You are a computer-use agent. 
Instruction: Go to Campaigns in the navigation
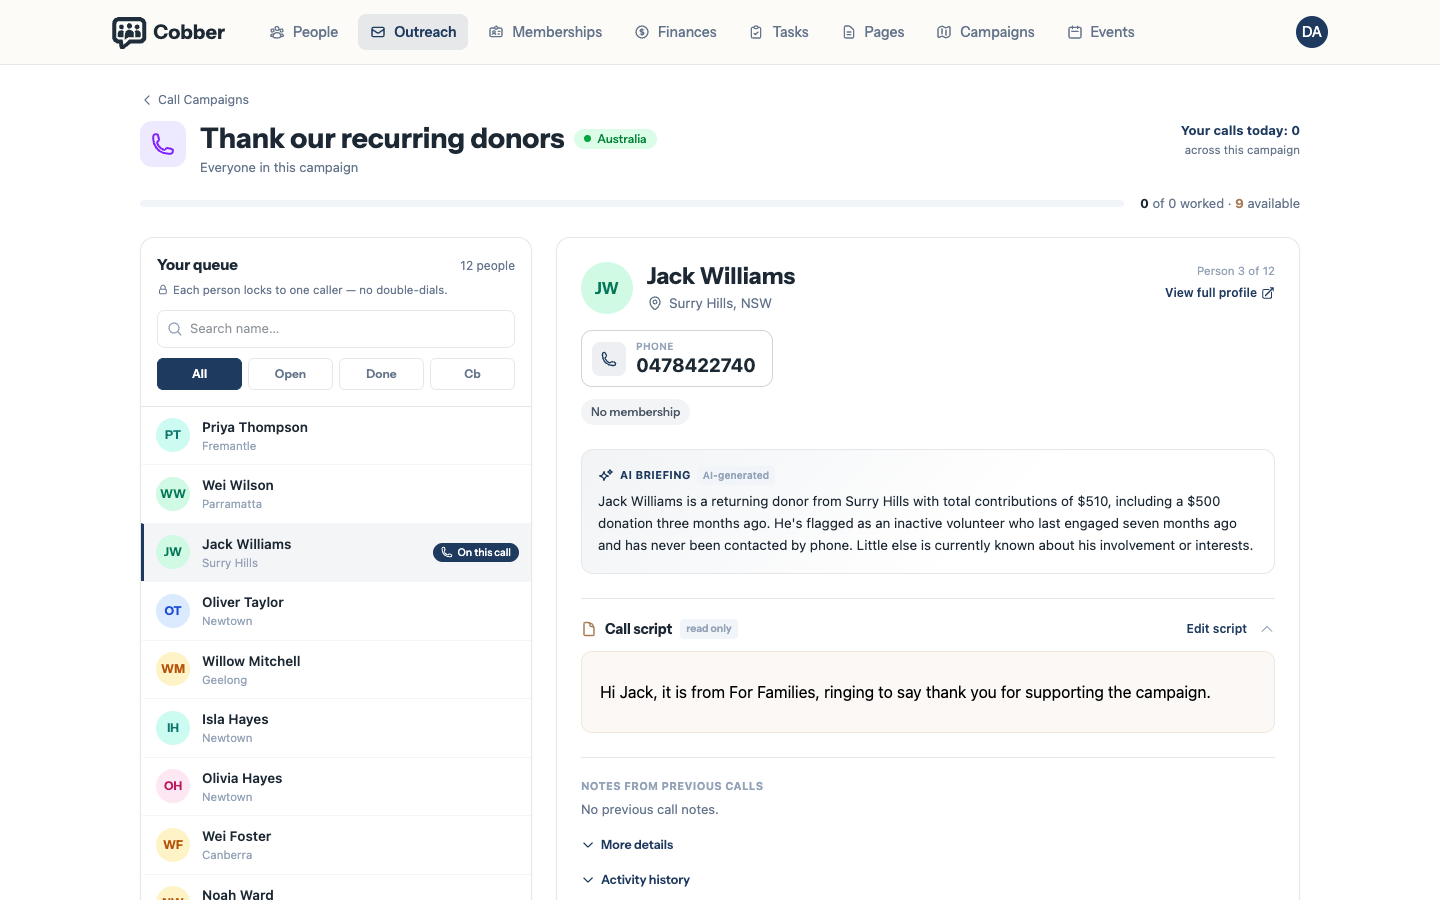[985, 32]
